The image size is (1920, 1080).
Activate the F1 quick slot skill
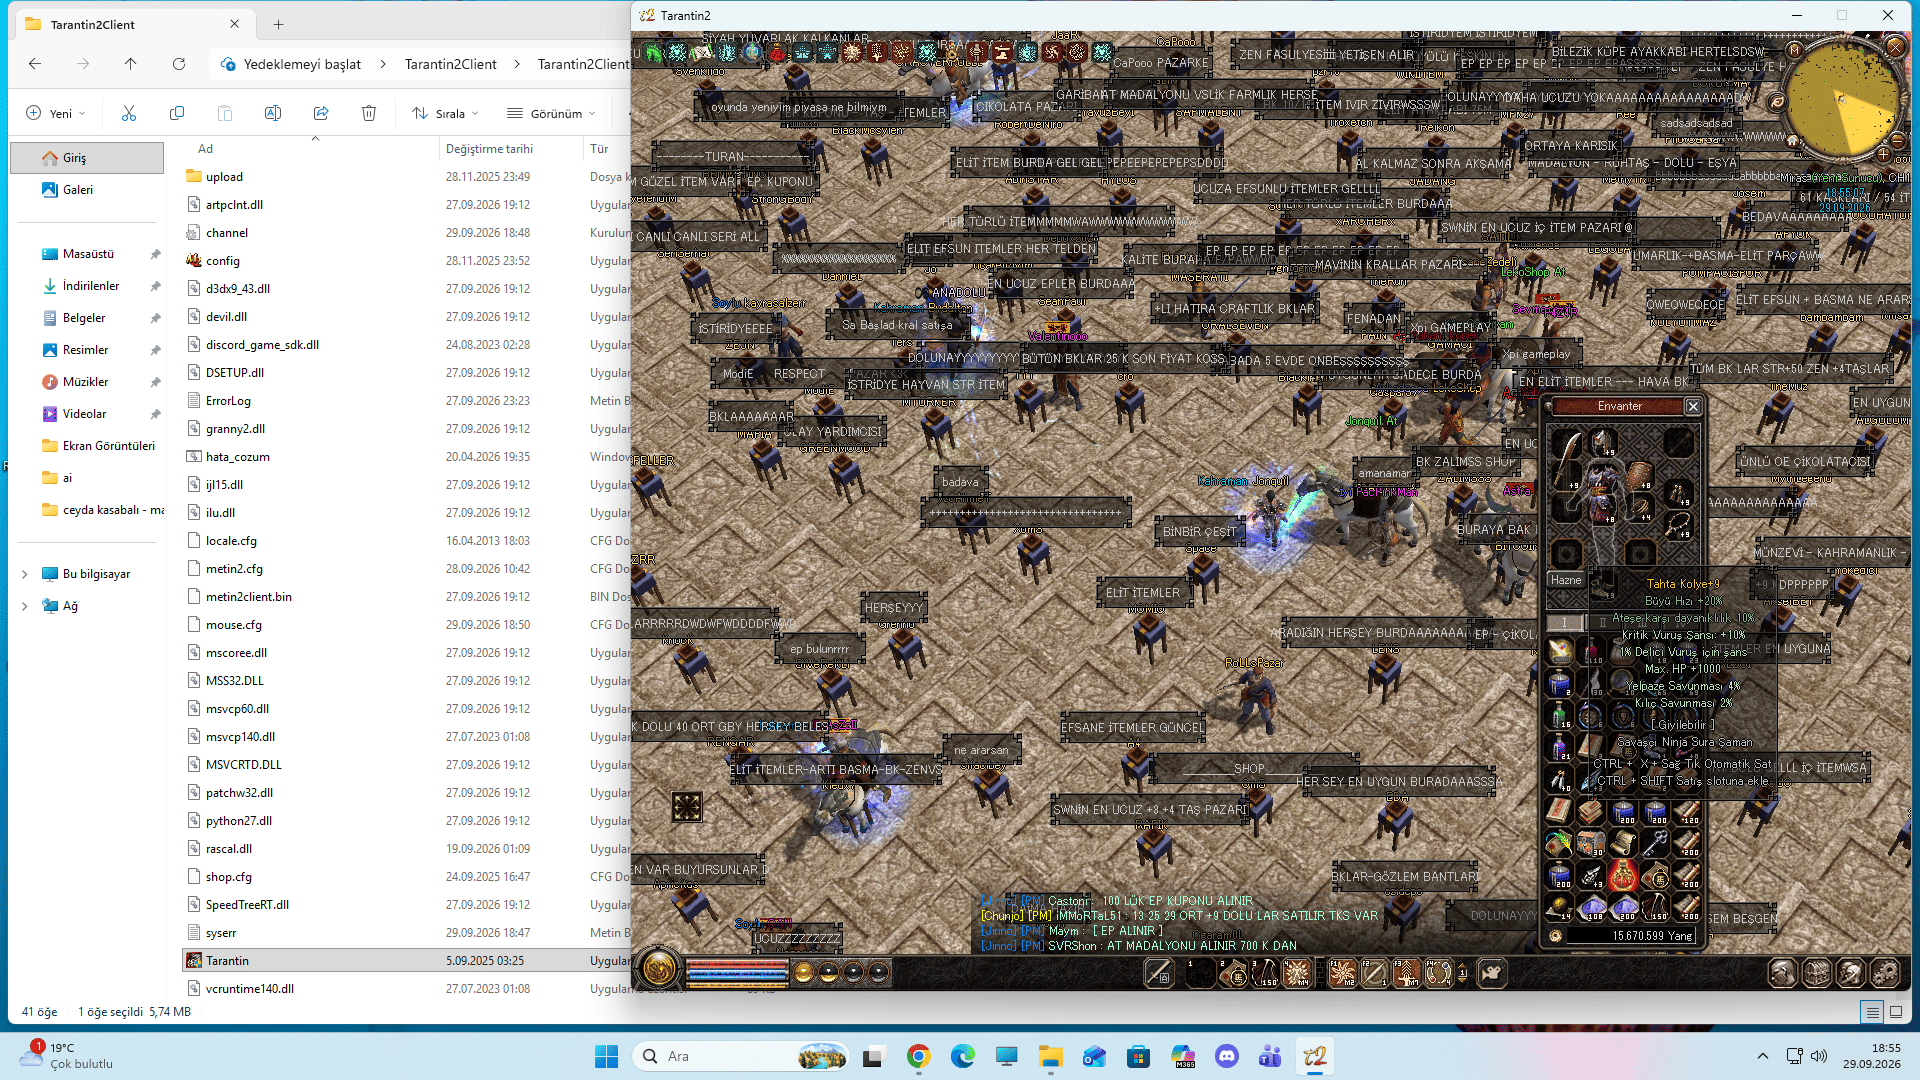click(1342, 972)
